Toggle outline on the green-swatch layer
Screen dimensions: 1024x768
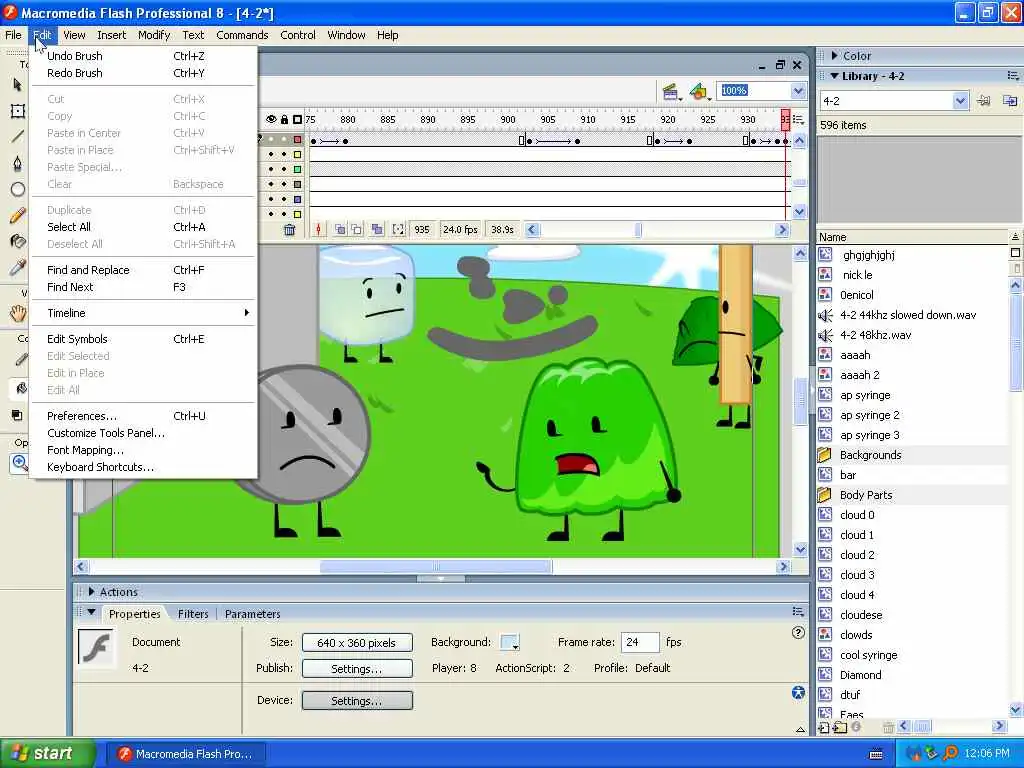(298, 169)
